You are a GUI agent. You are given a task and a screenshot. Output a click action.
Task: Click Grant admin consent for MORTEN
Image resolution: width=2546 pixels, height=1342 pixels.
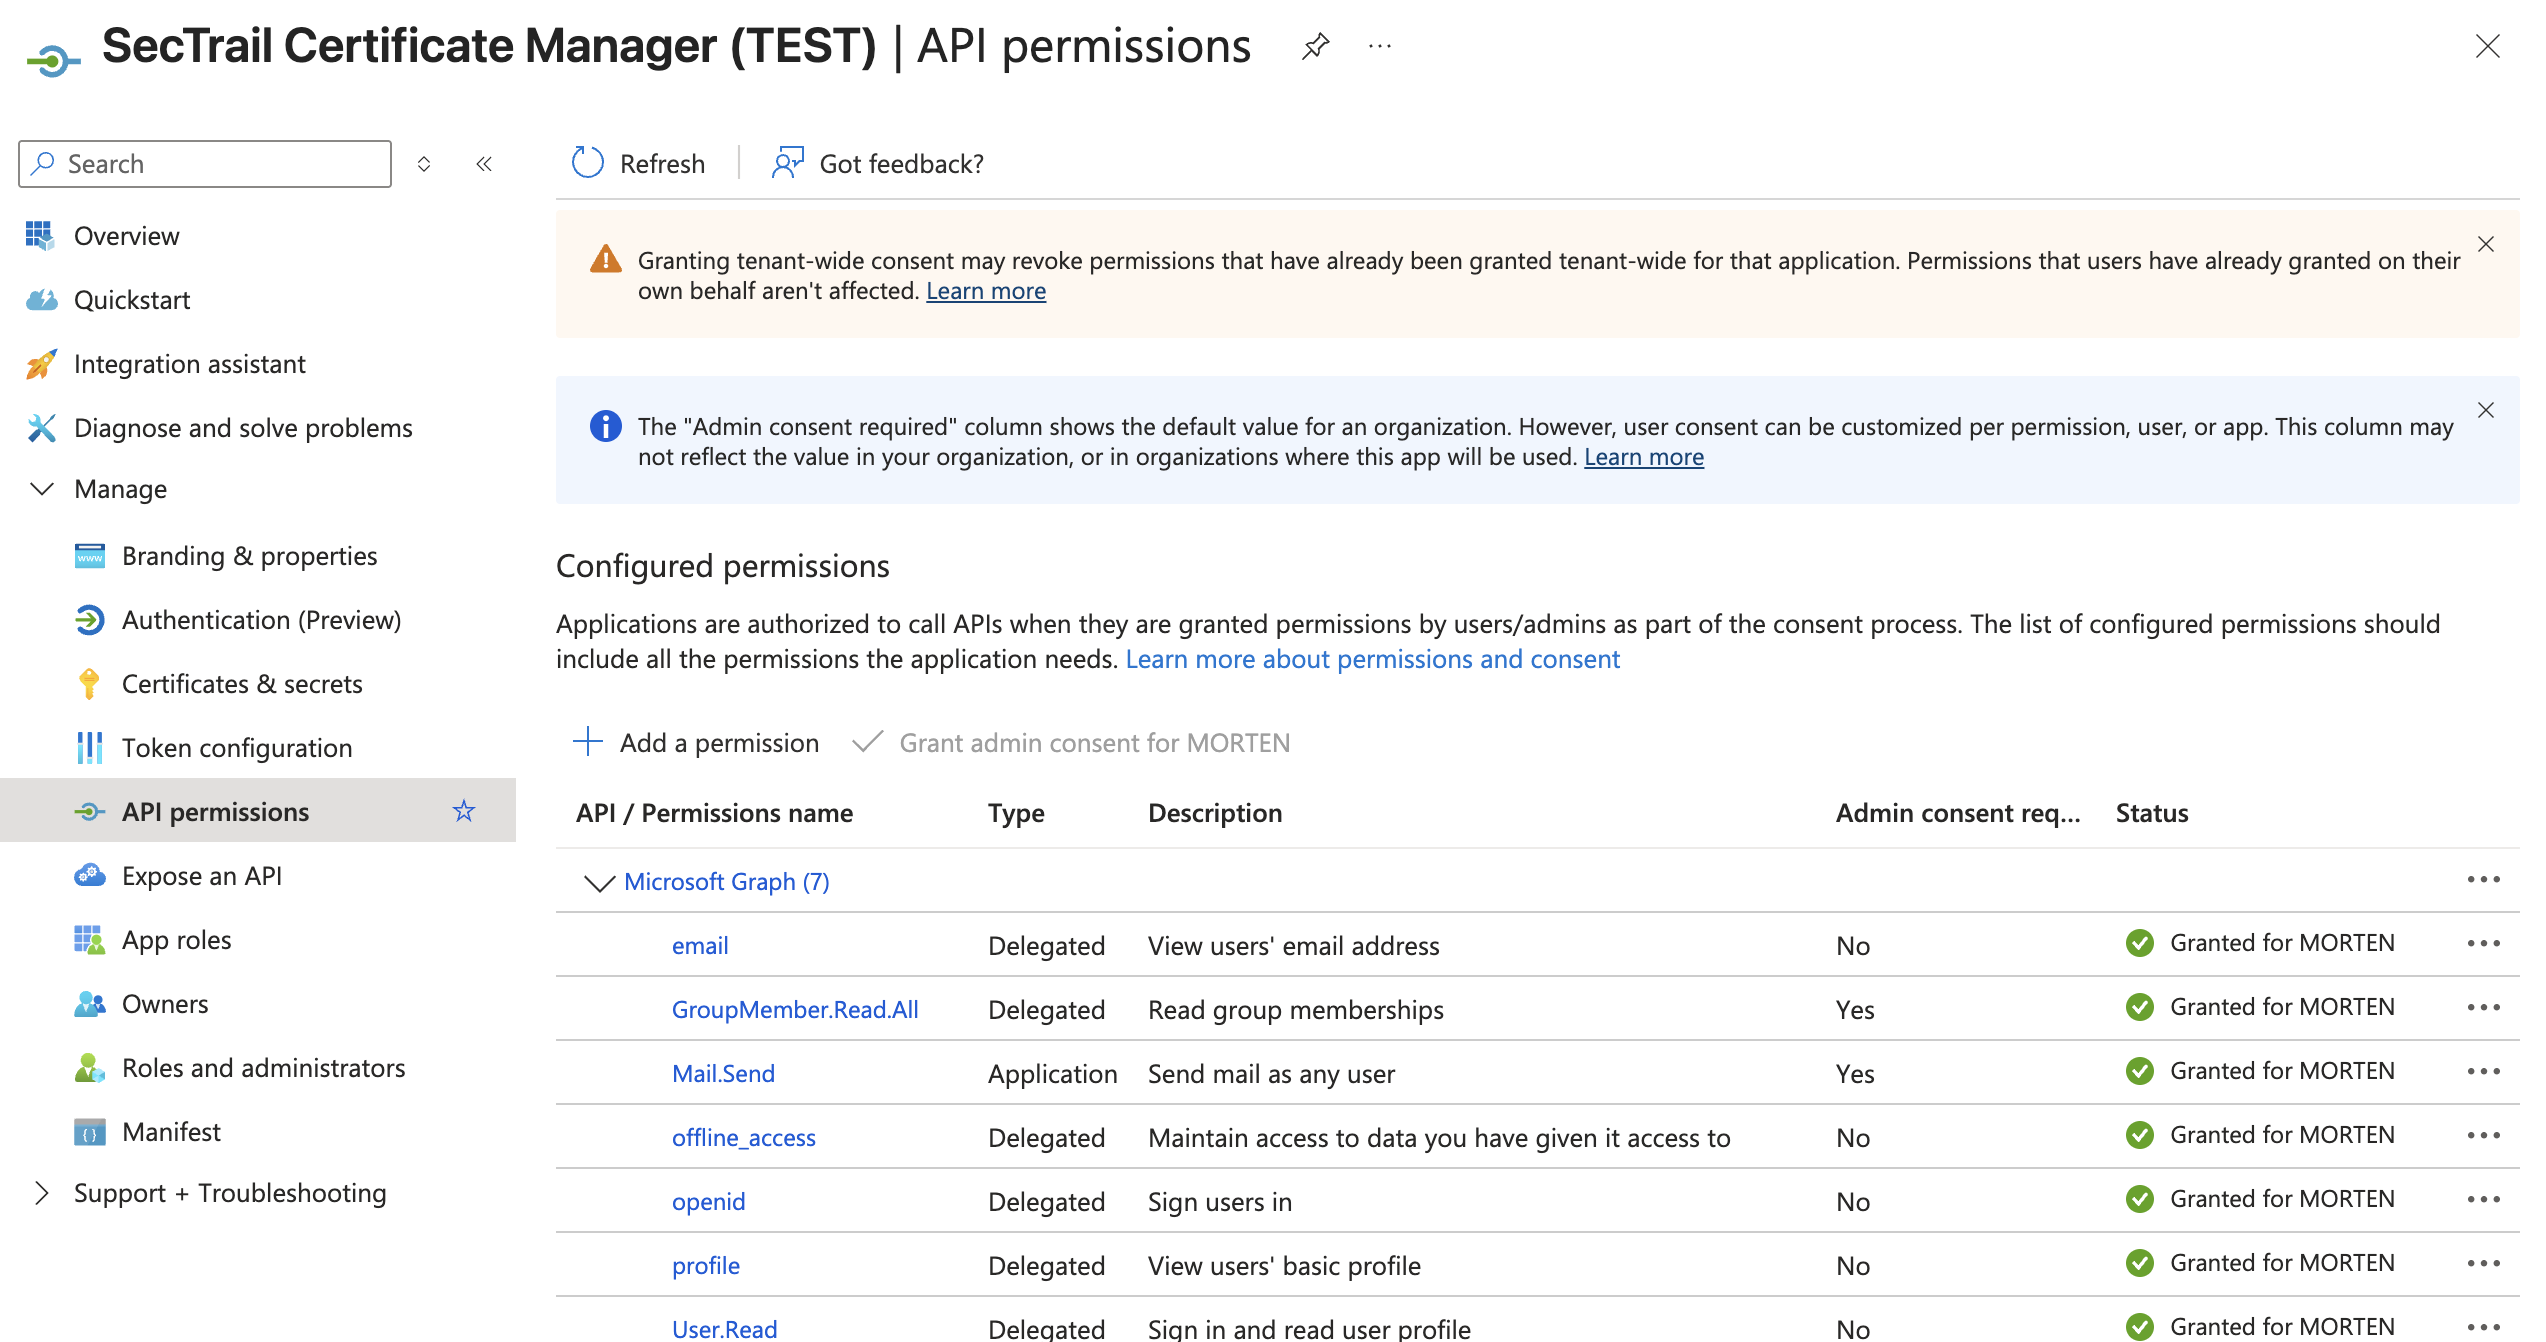tap(1071, 743)
